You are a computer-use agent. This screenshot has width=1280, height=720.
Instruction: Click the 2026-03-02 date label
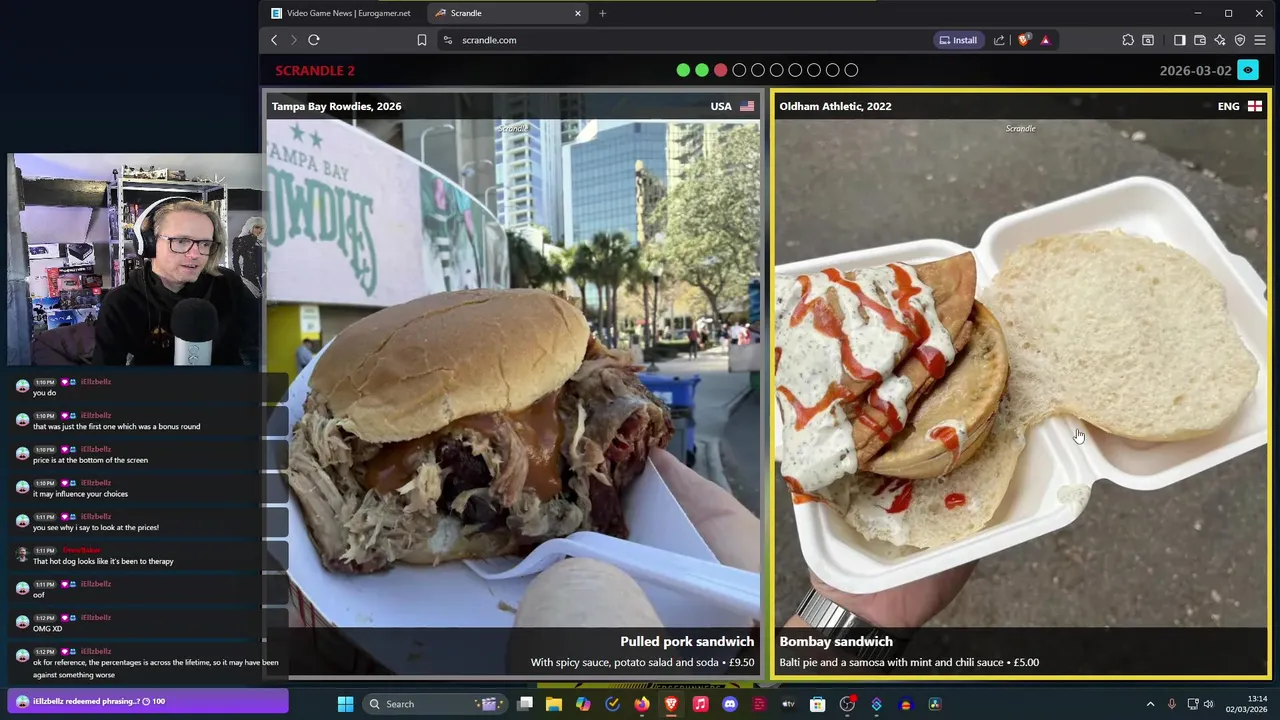1195,70
